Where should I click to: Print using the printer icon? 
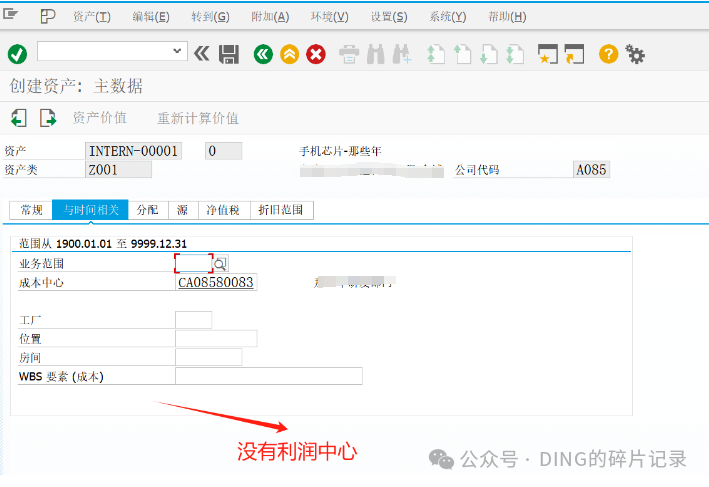pyautogui.click(x=349, y=54)
